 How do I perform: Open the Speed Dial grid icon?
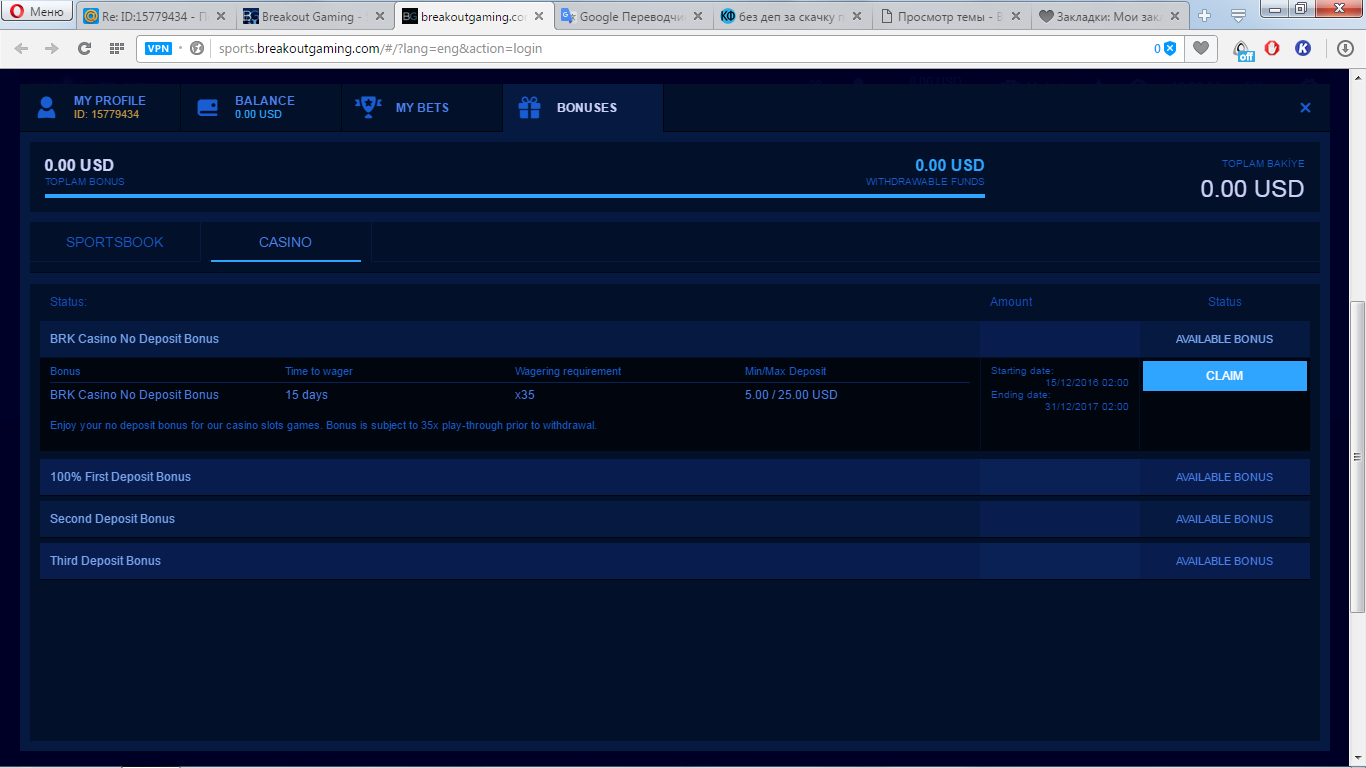pos(117,48)
